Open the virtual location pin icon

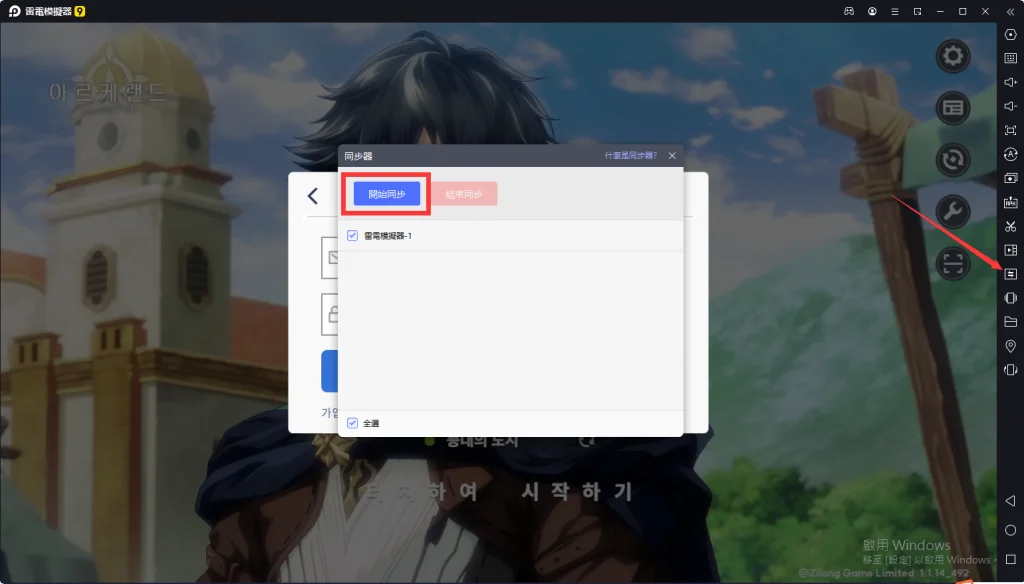click(1010, 346)
